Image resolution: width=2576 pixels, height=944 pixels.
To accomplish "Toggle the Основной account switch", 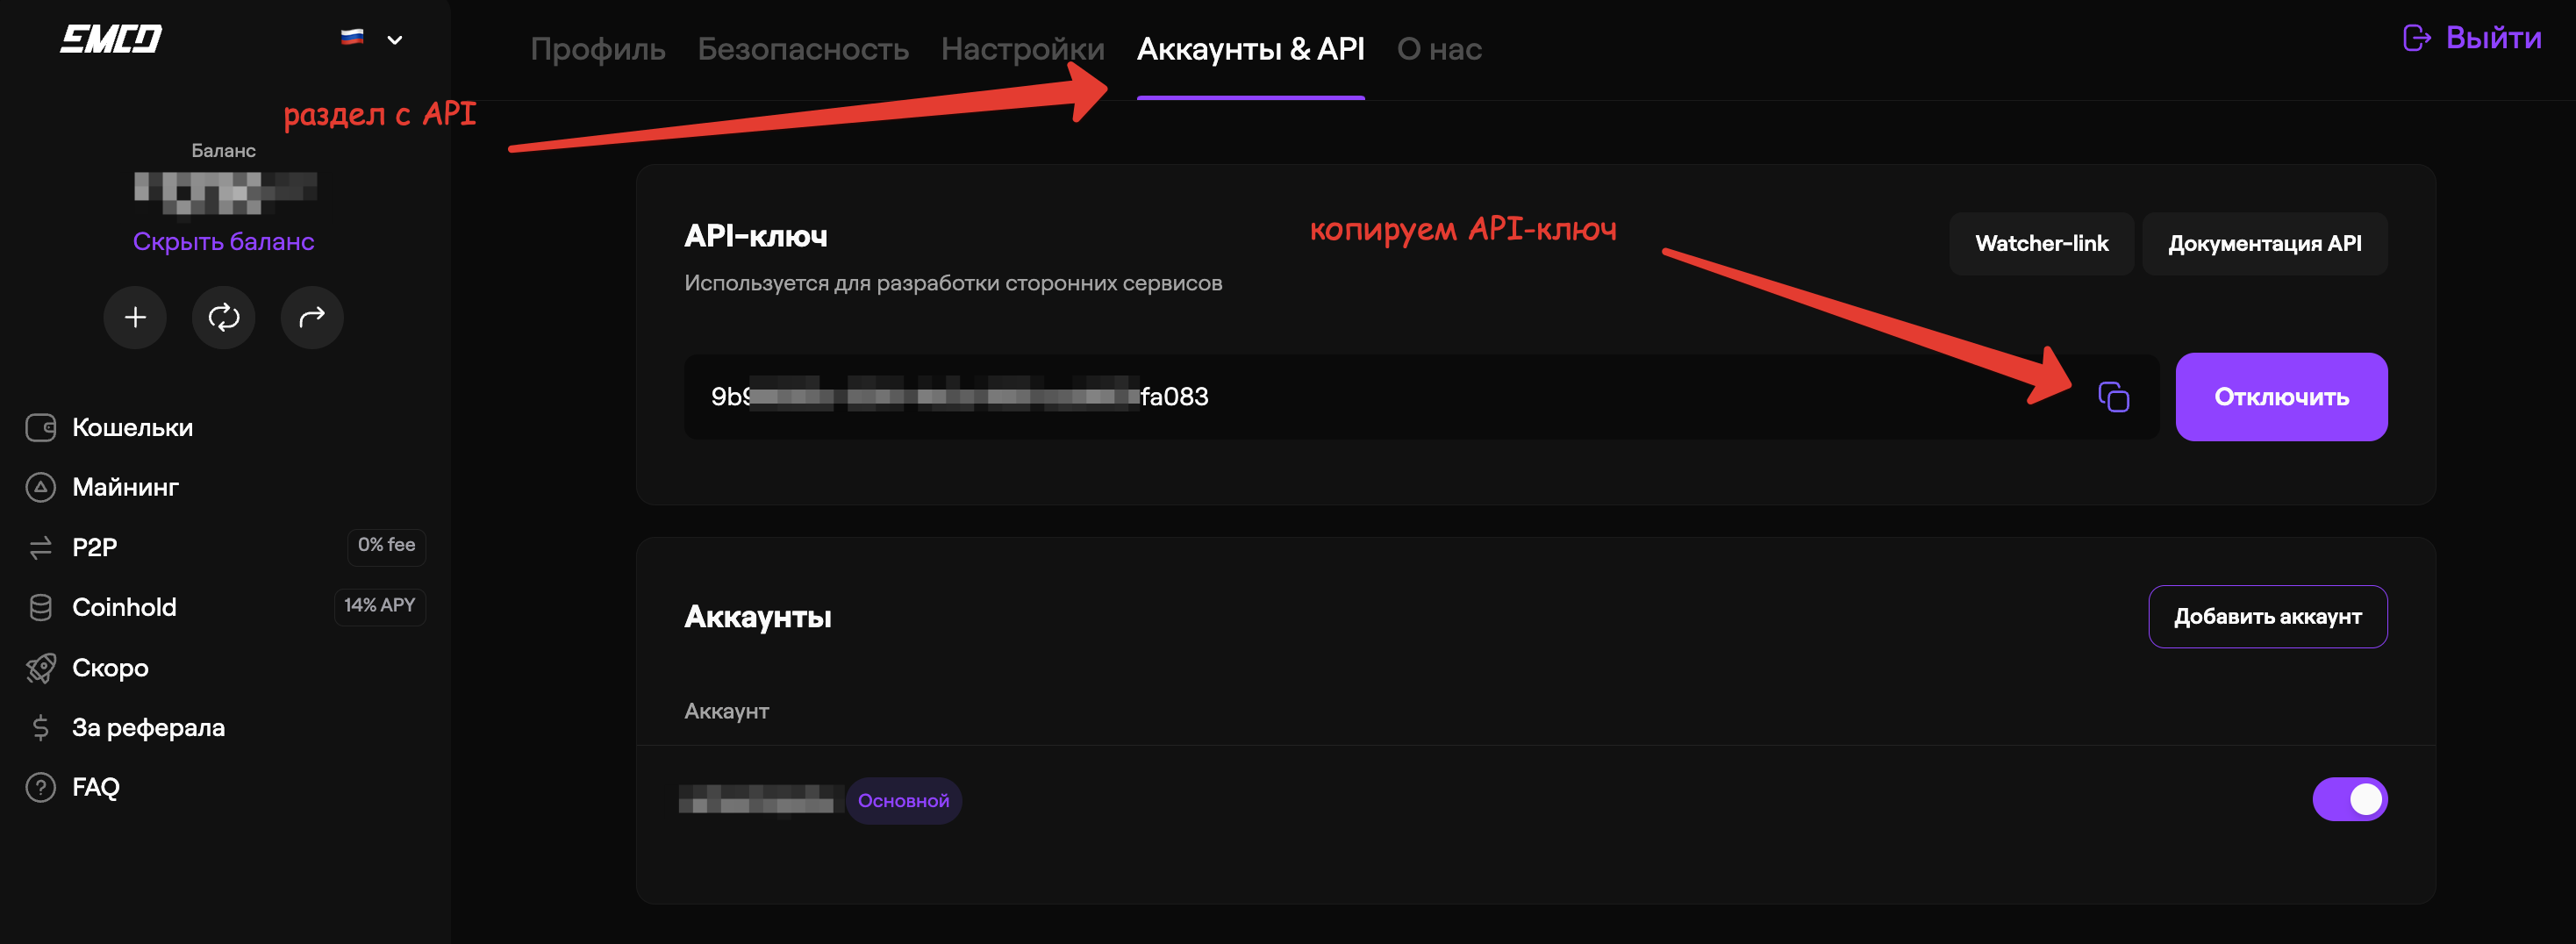I will pyautogui.click(x=2349, y=800).
